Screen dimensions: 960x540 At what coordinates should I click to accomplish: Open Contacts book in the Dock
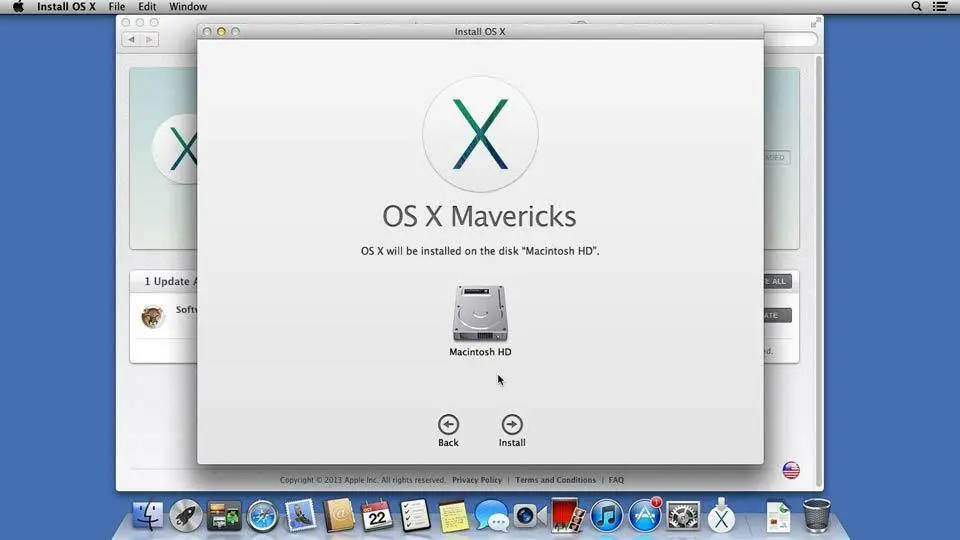pos(339,516)
